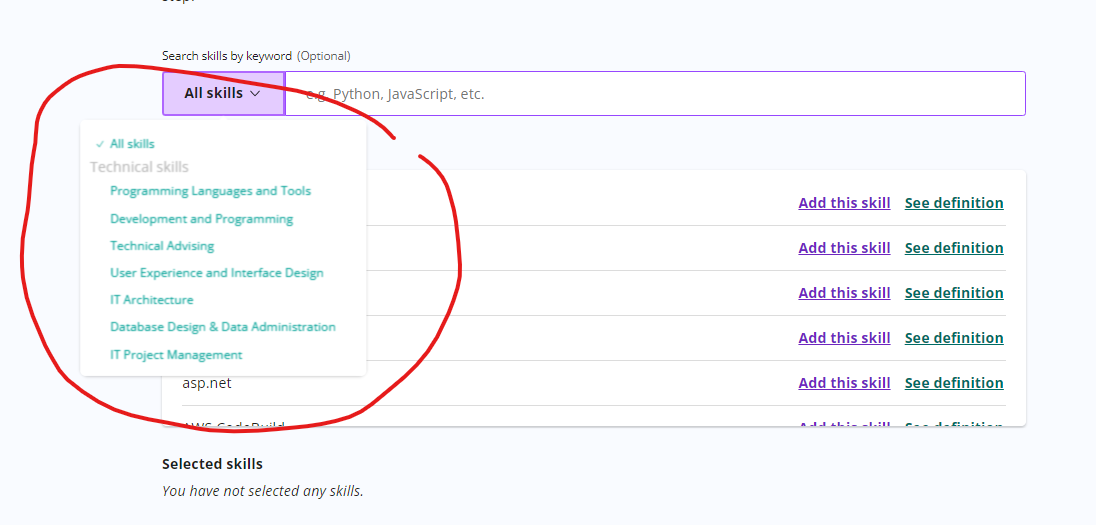1096x525 pixels.
Task: Click the Selected skills heading
Action: click(212, 464)
